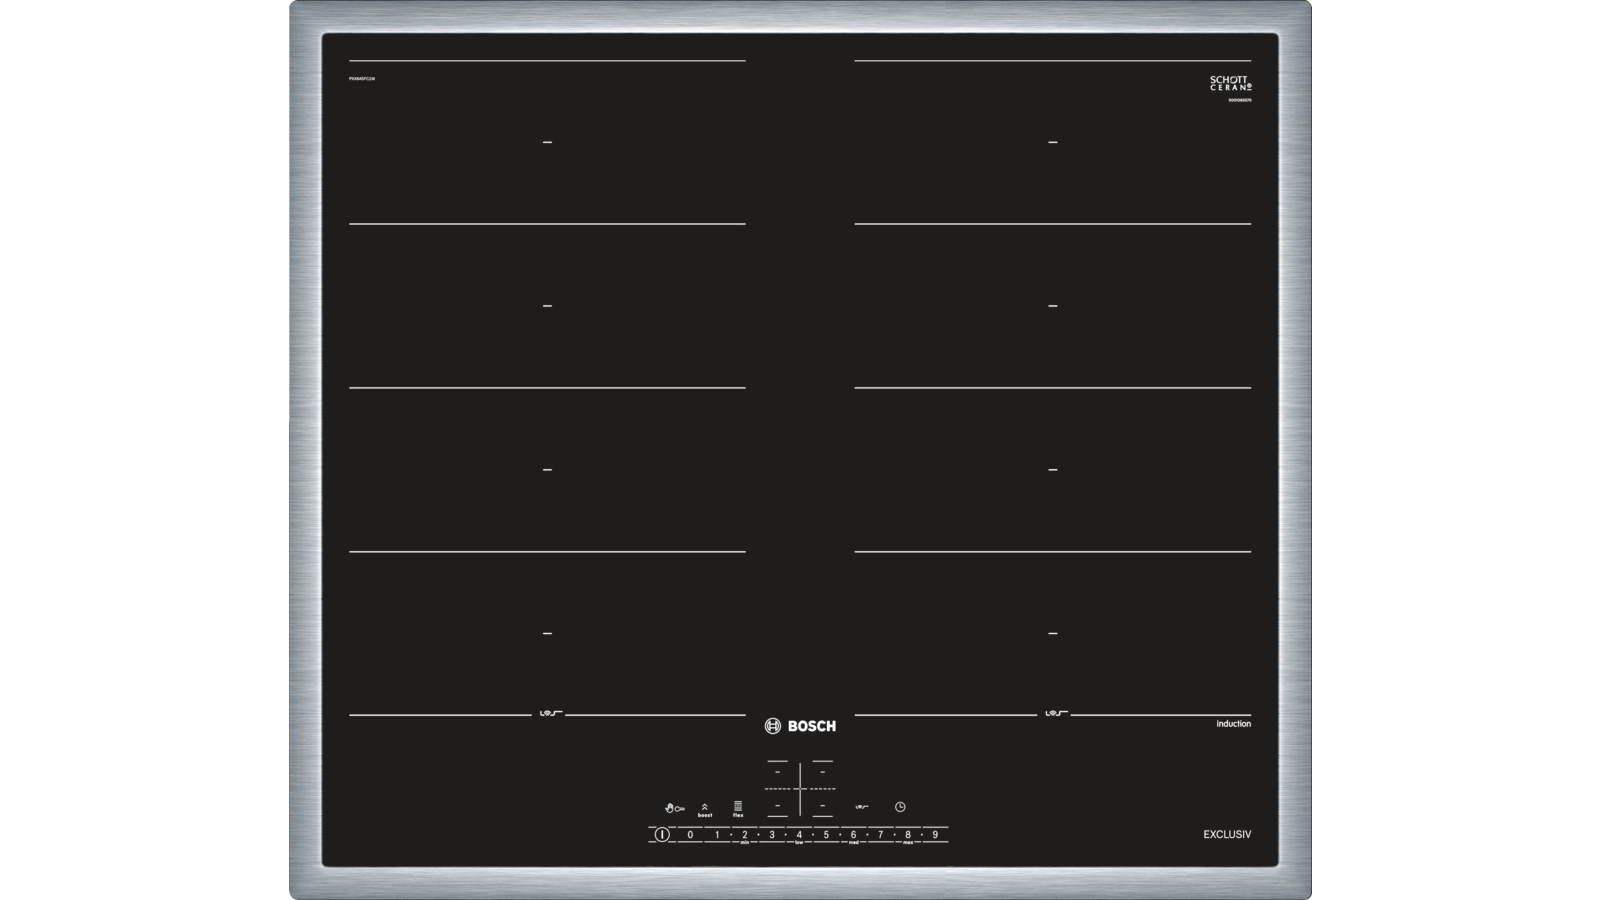Select the EXCLUSIV label

coord(1228,834)
